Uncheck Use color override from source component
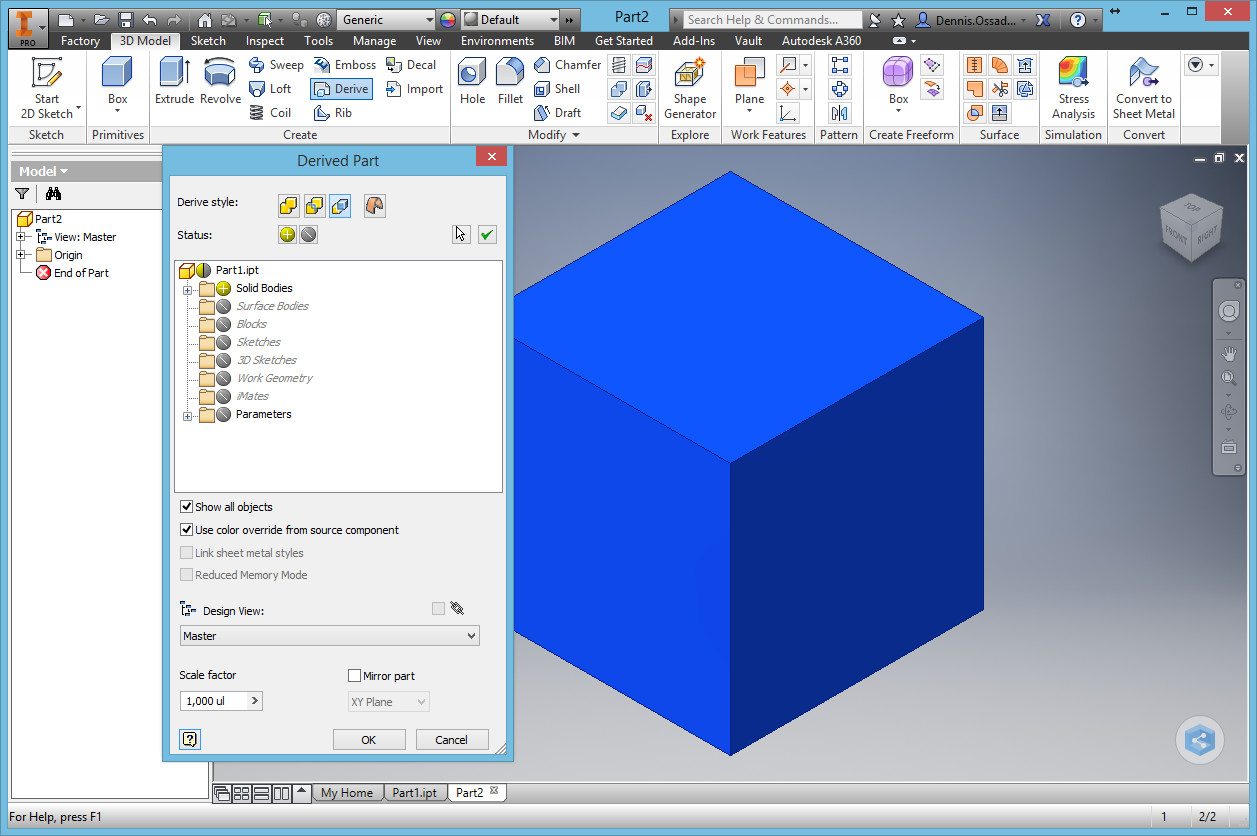The width and height of the screenshot is (1257, 836). click(x=186, y=530)
